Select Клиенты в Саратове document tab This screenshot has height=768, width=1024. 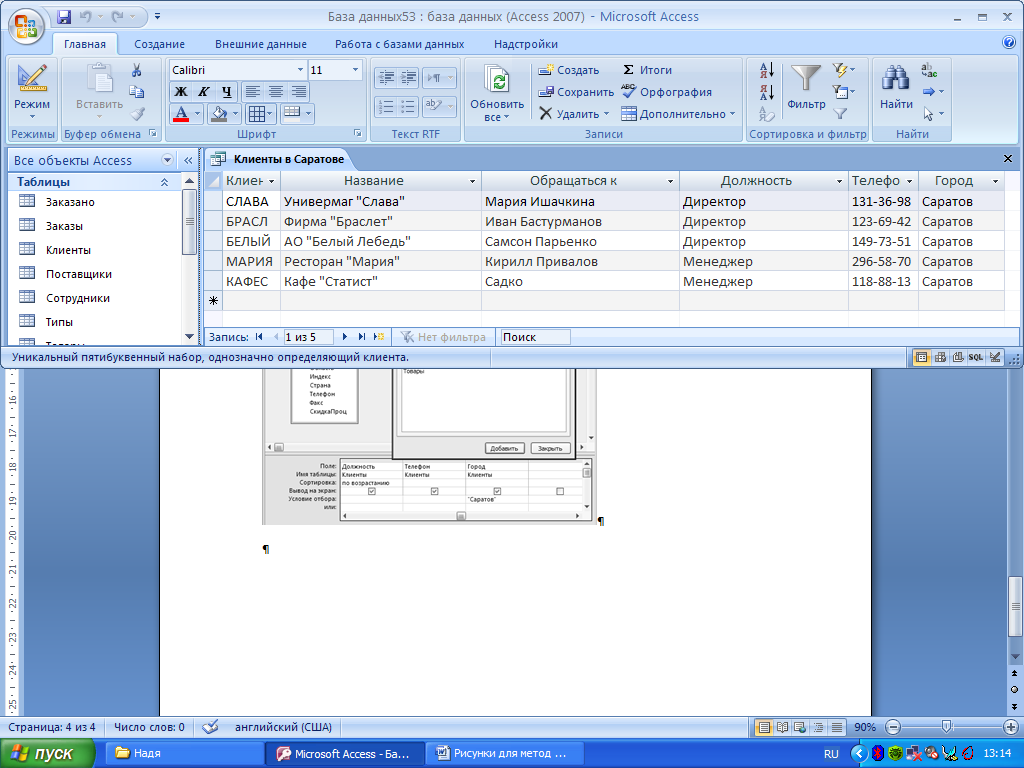pyautogui.click(x=280, y=159)
